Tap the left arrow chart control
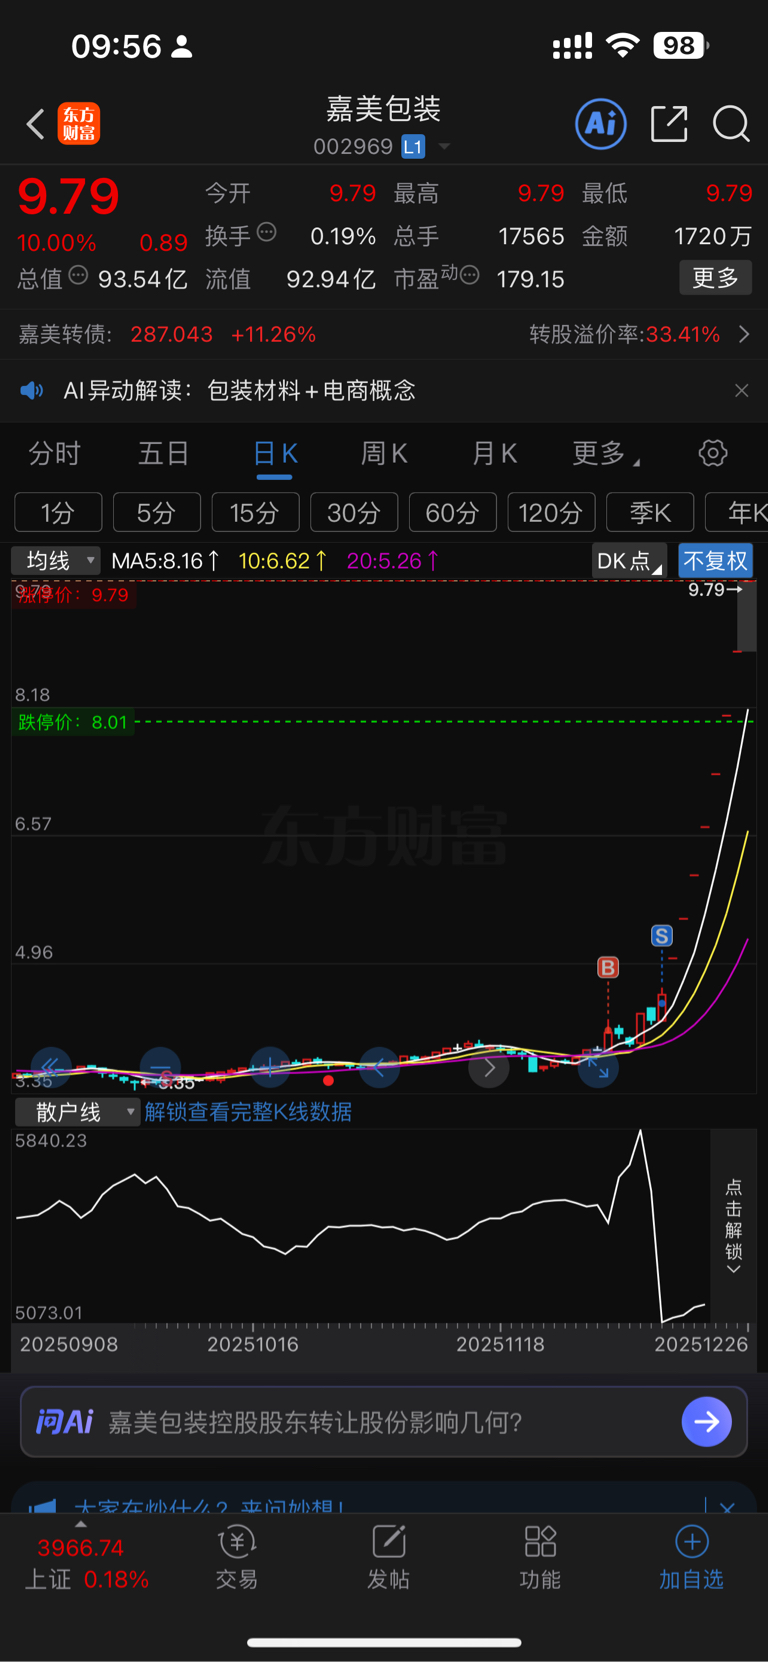Image resolution: width=768 pixels, height=1662 pixels. click(379, 1067)
